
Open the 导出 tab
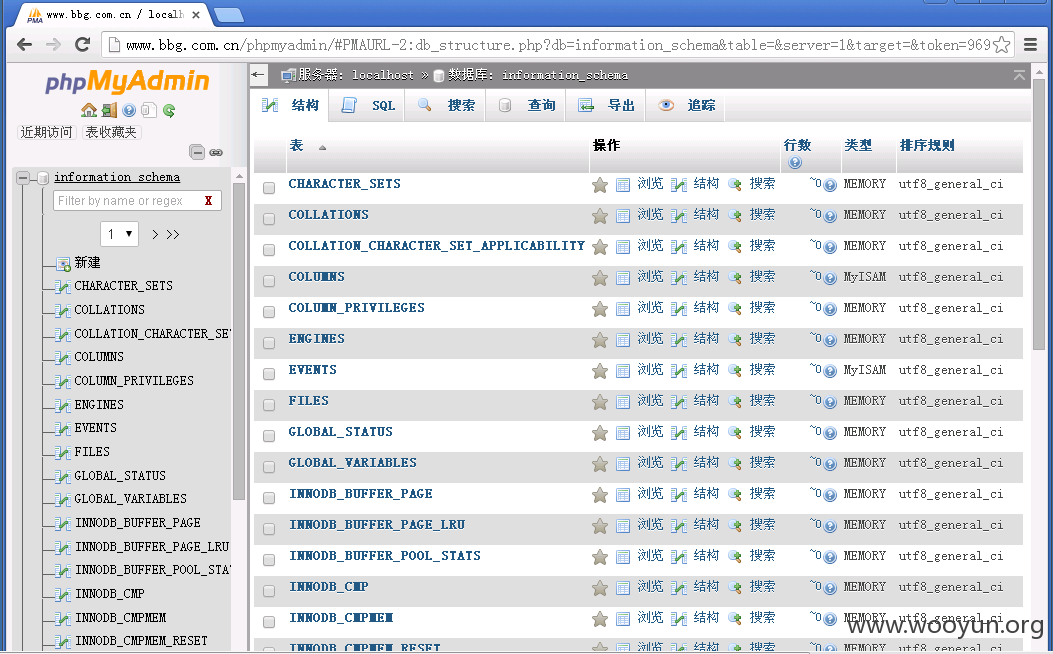tap(606, 105)
